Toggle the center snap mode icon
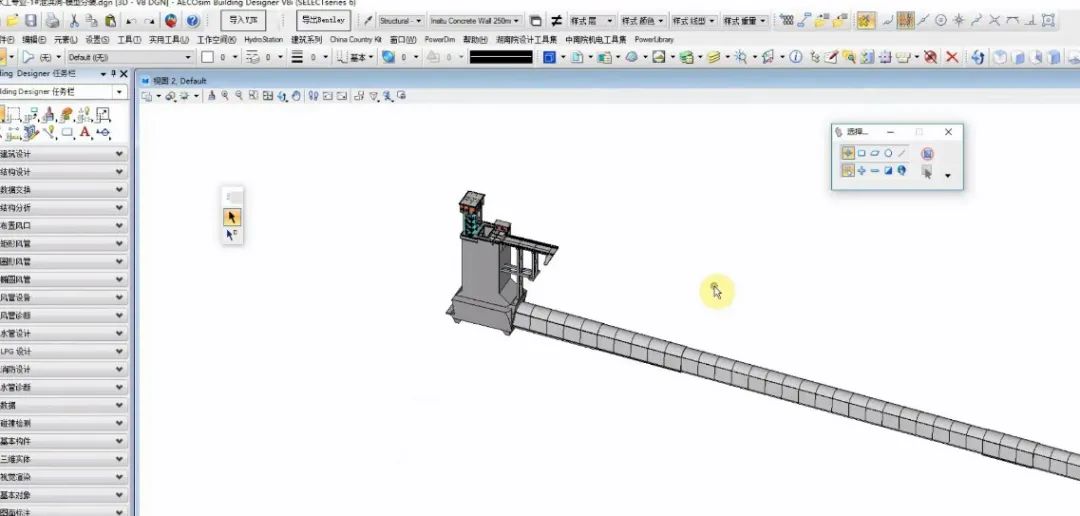1080x516 pixels. (x=940, y=20)
